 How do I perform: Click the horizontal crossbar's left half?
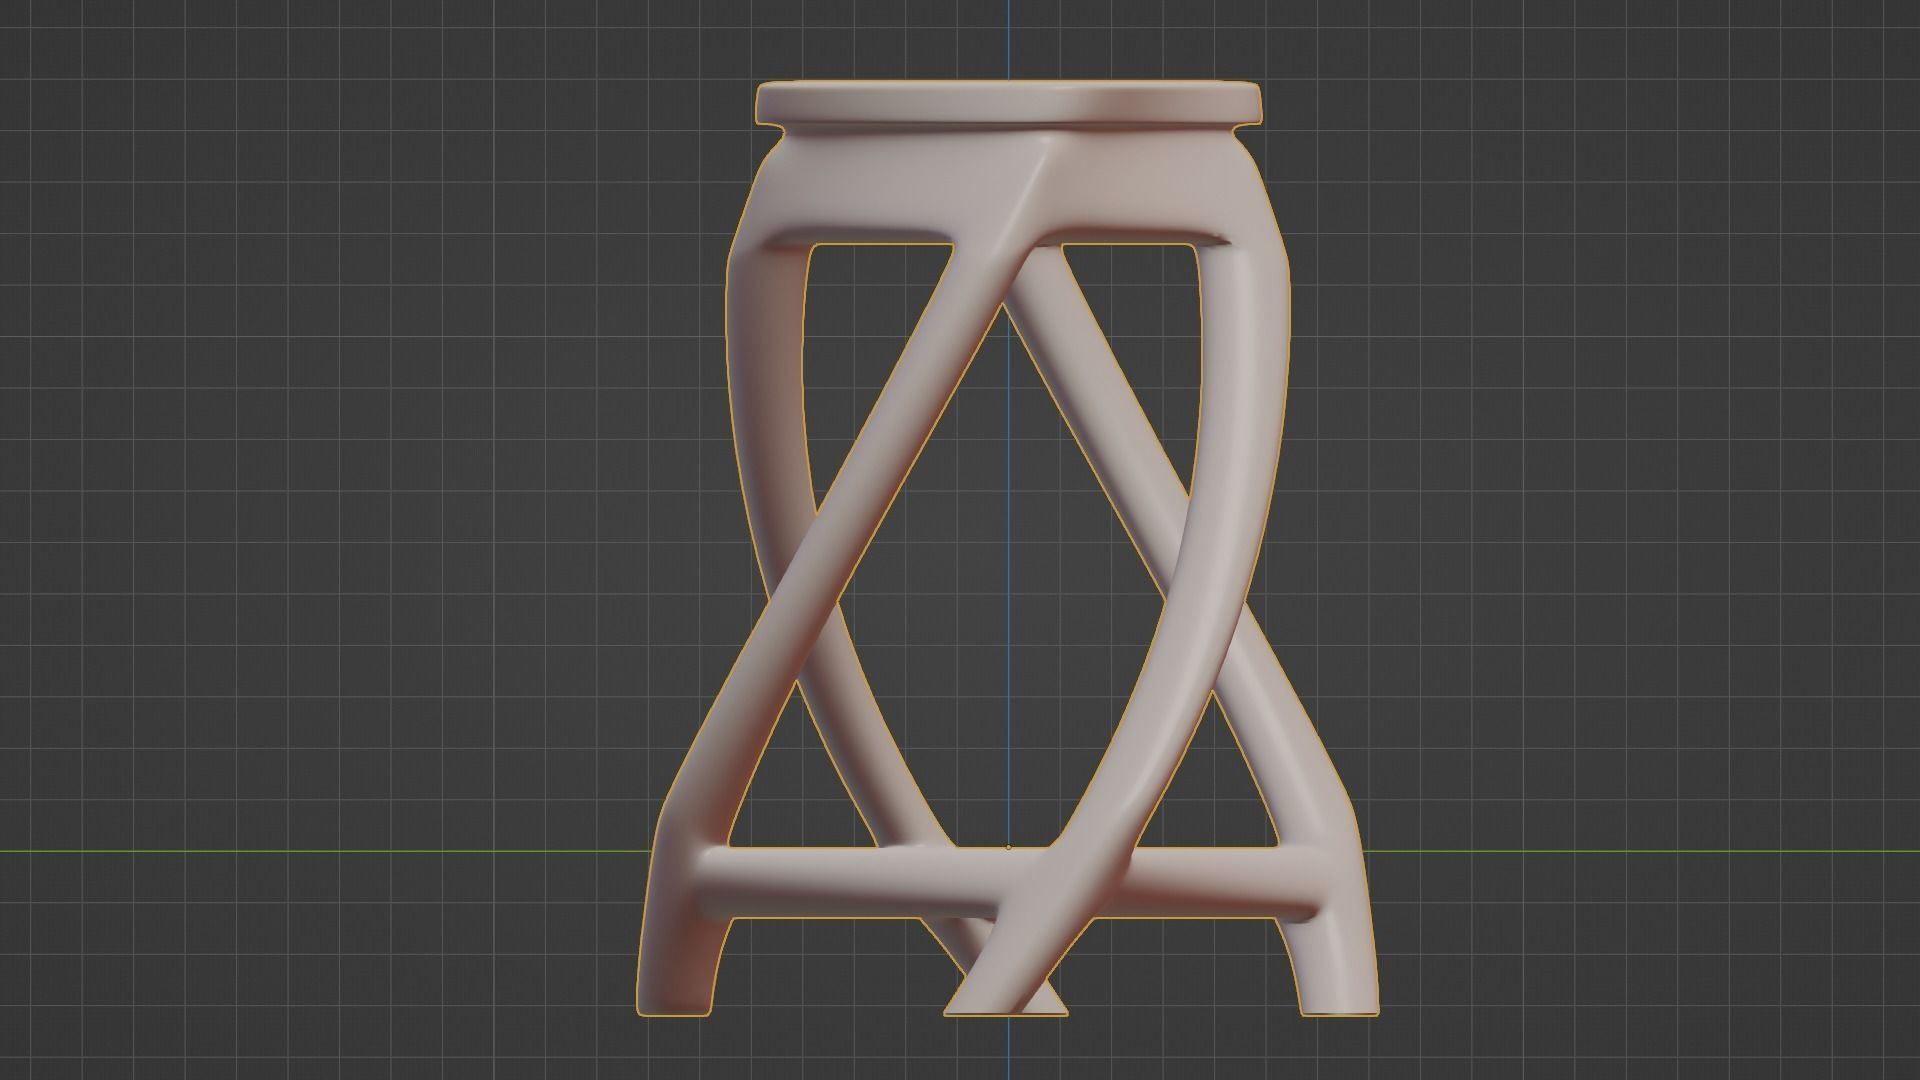(x=800, y=880)
